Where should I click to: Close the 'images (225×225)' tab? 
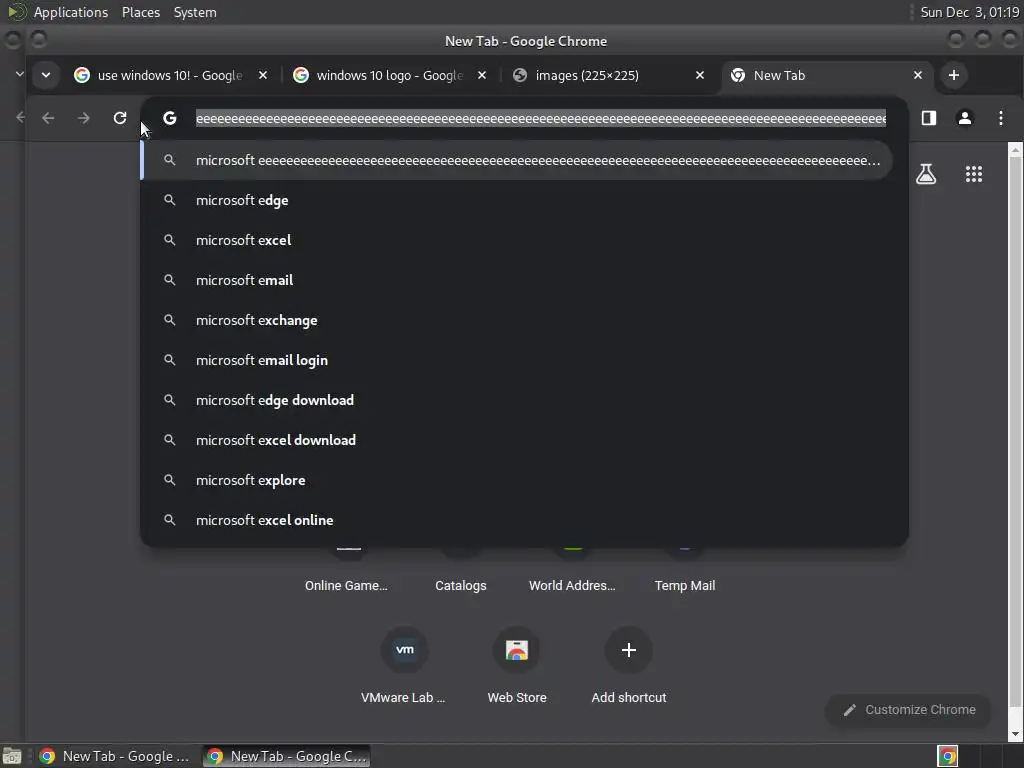click(x=700, y=75)
